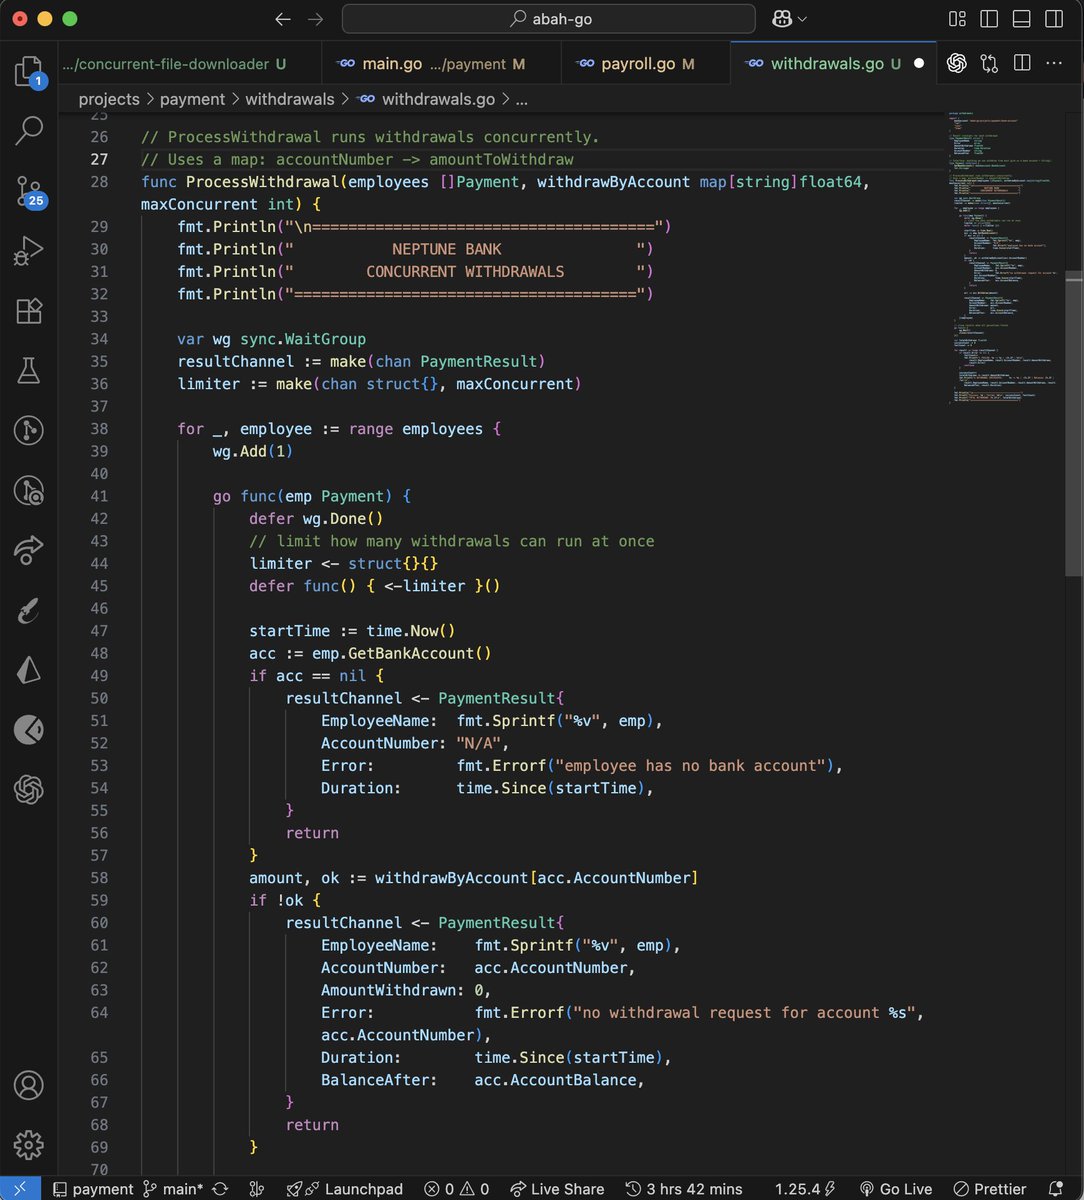Click the editor vertical scrollbar thumb

pyautogui.click(x=1073, y=423)
